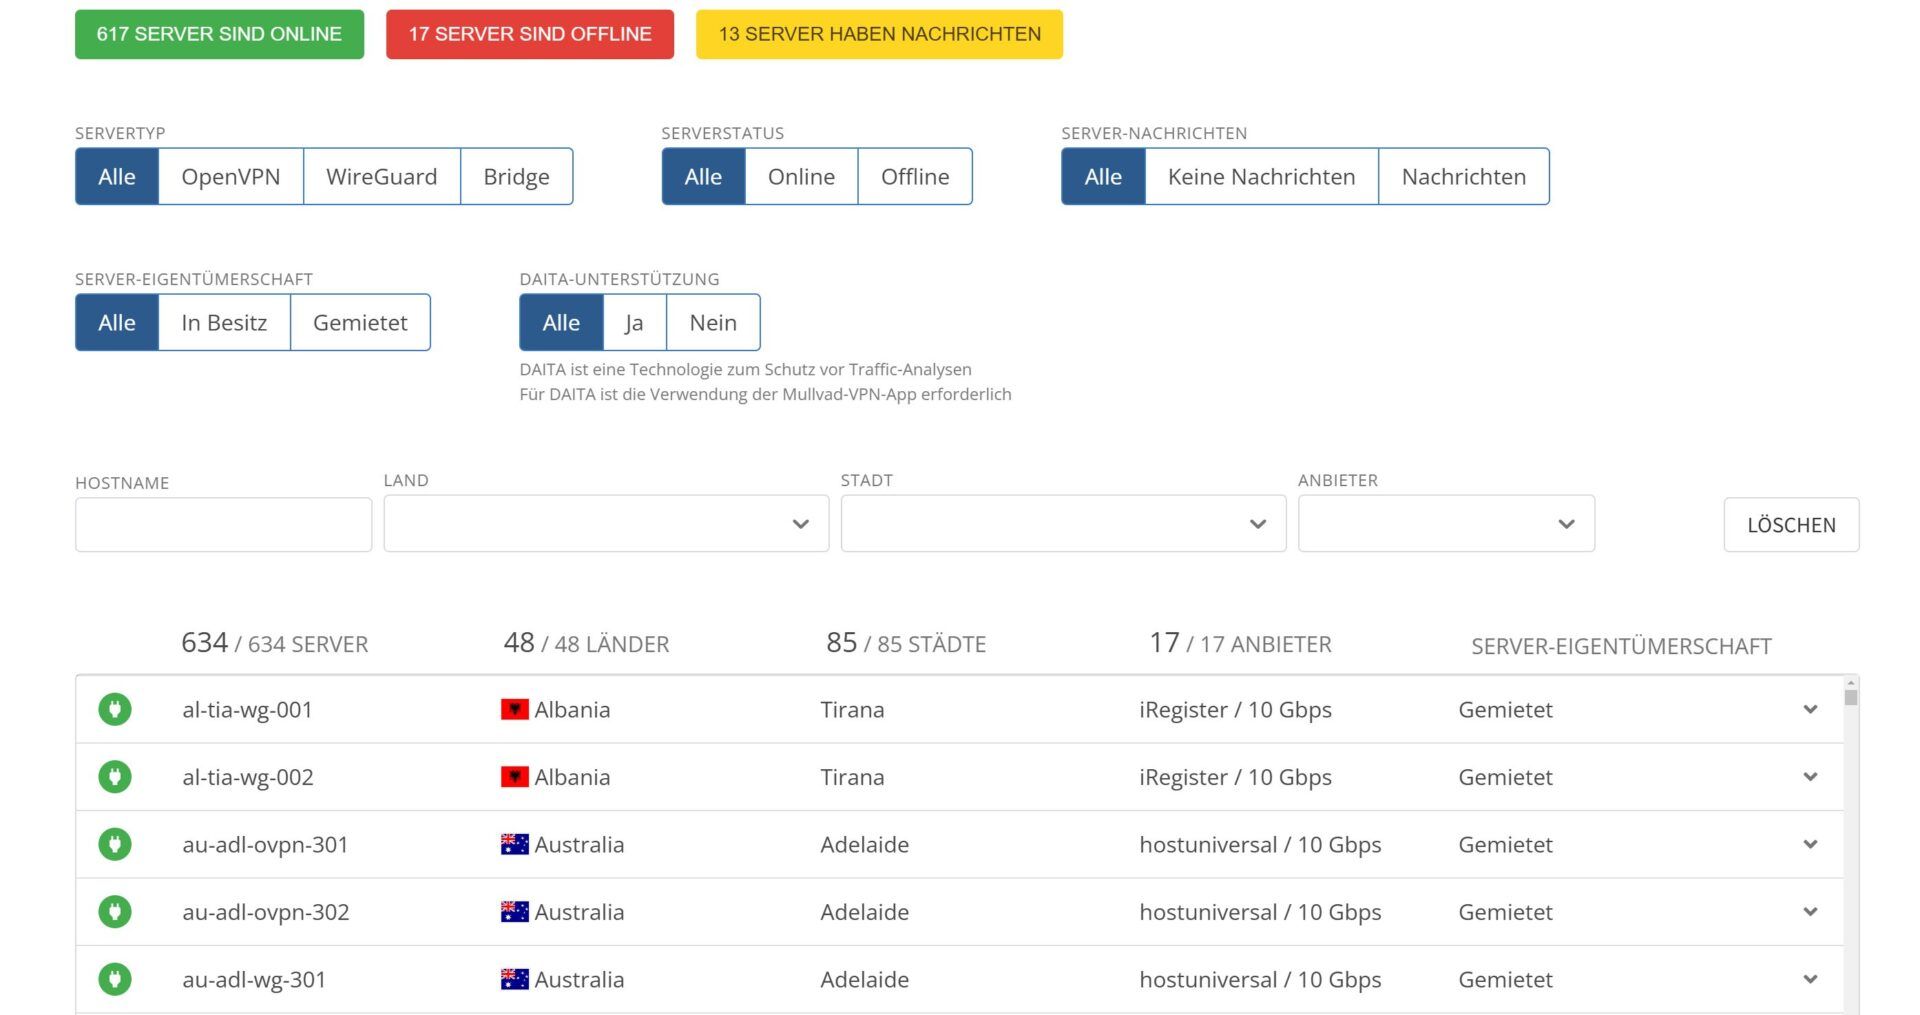Click hostname au-adl-ovpn-302
1920x1015 pixels.
pyautogui.click(x=266, y=911)
